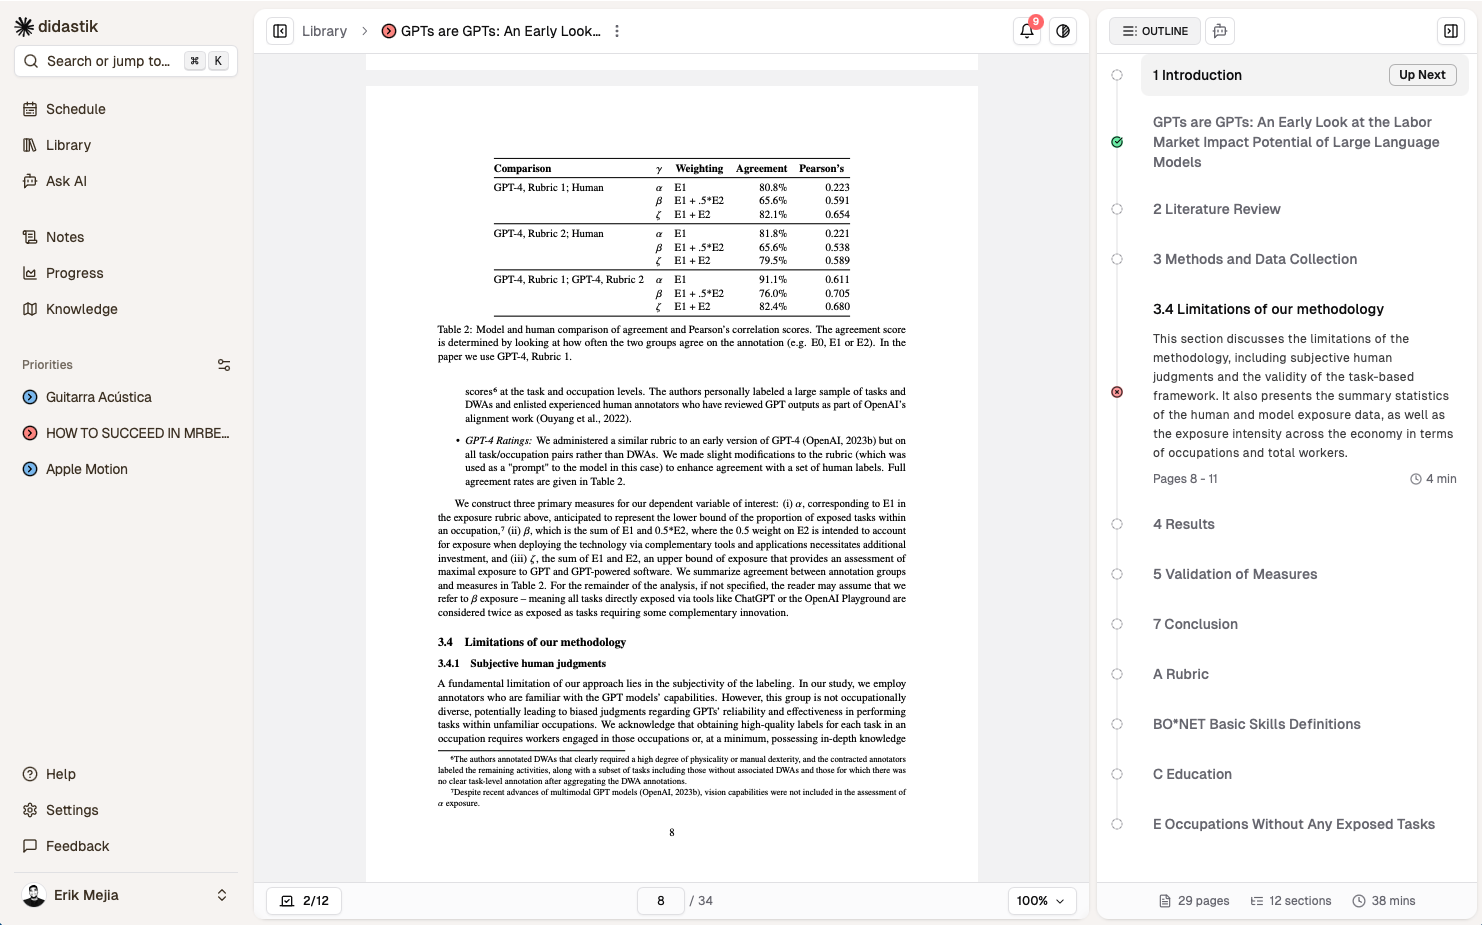Image resolution: width=1482 pixels, height=925 pixels.
Task: Click the 2/12 sections progress button
Action: 304,901
